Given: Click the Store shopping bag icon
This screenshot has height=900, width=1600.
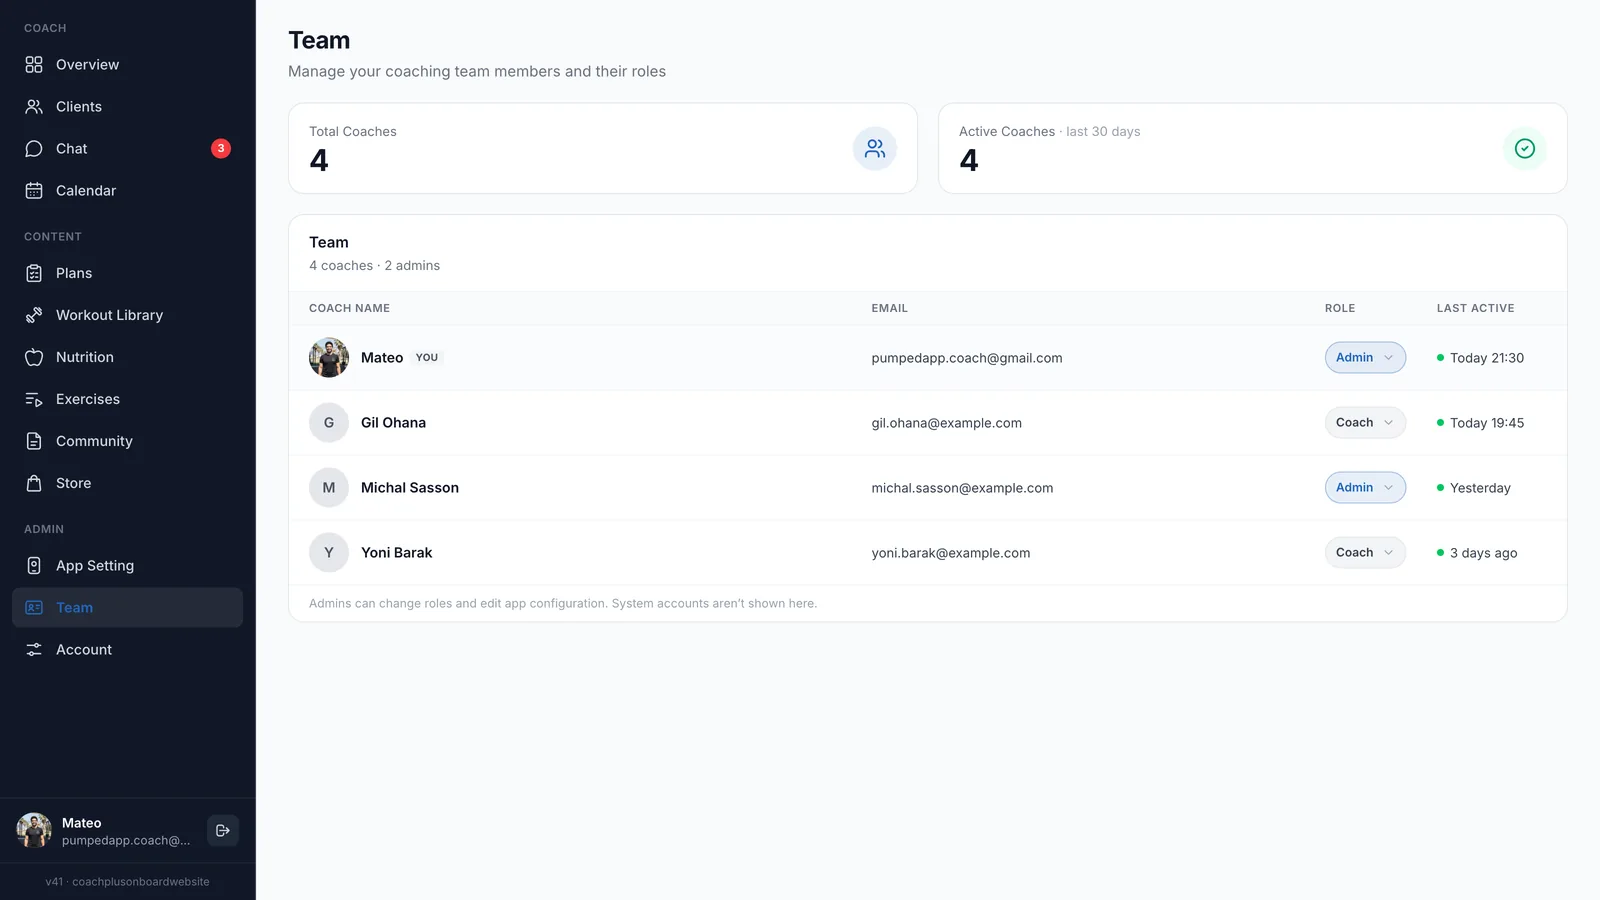Looking at the screenshot, I should pyautogui.click(x=34, y=483).
